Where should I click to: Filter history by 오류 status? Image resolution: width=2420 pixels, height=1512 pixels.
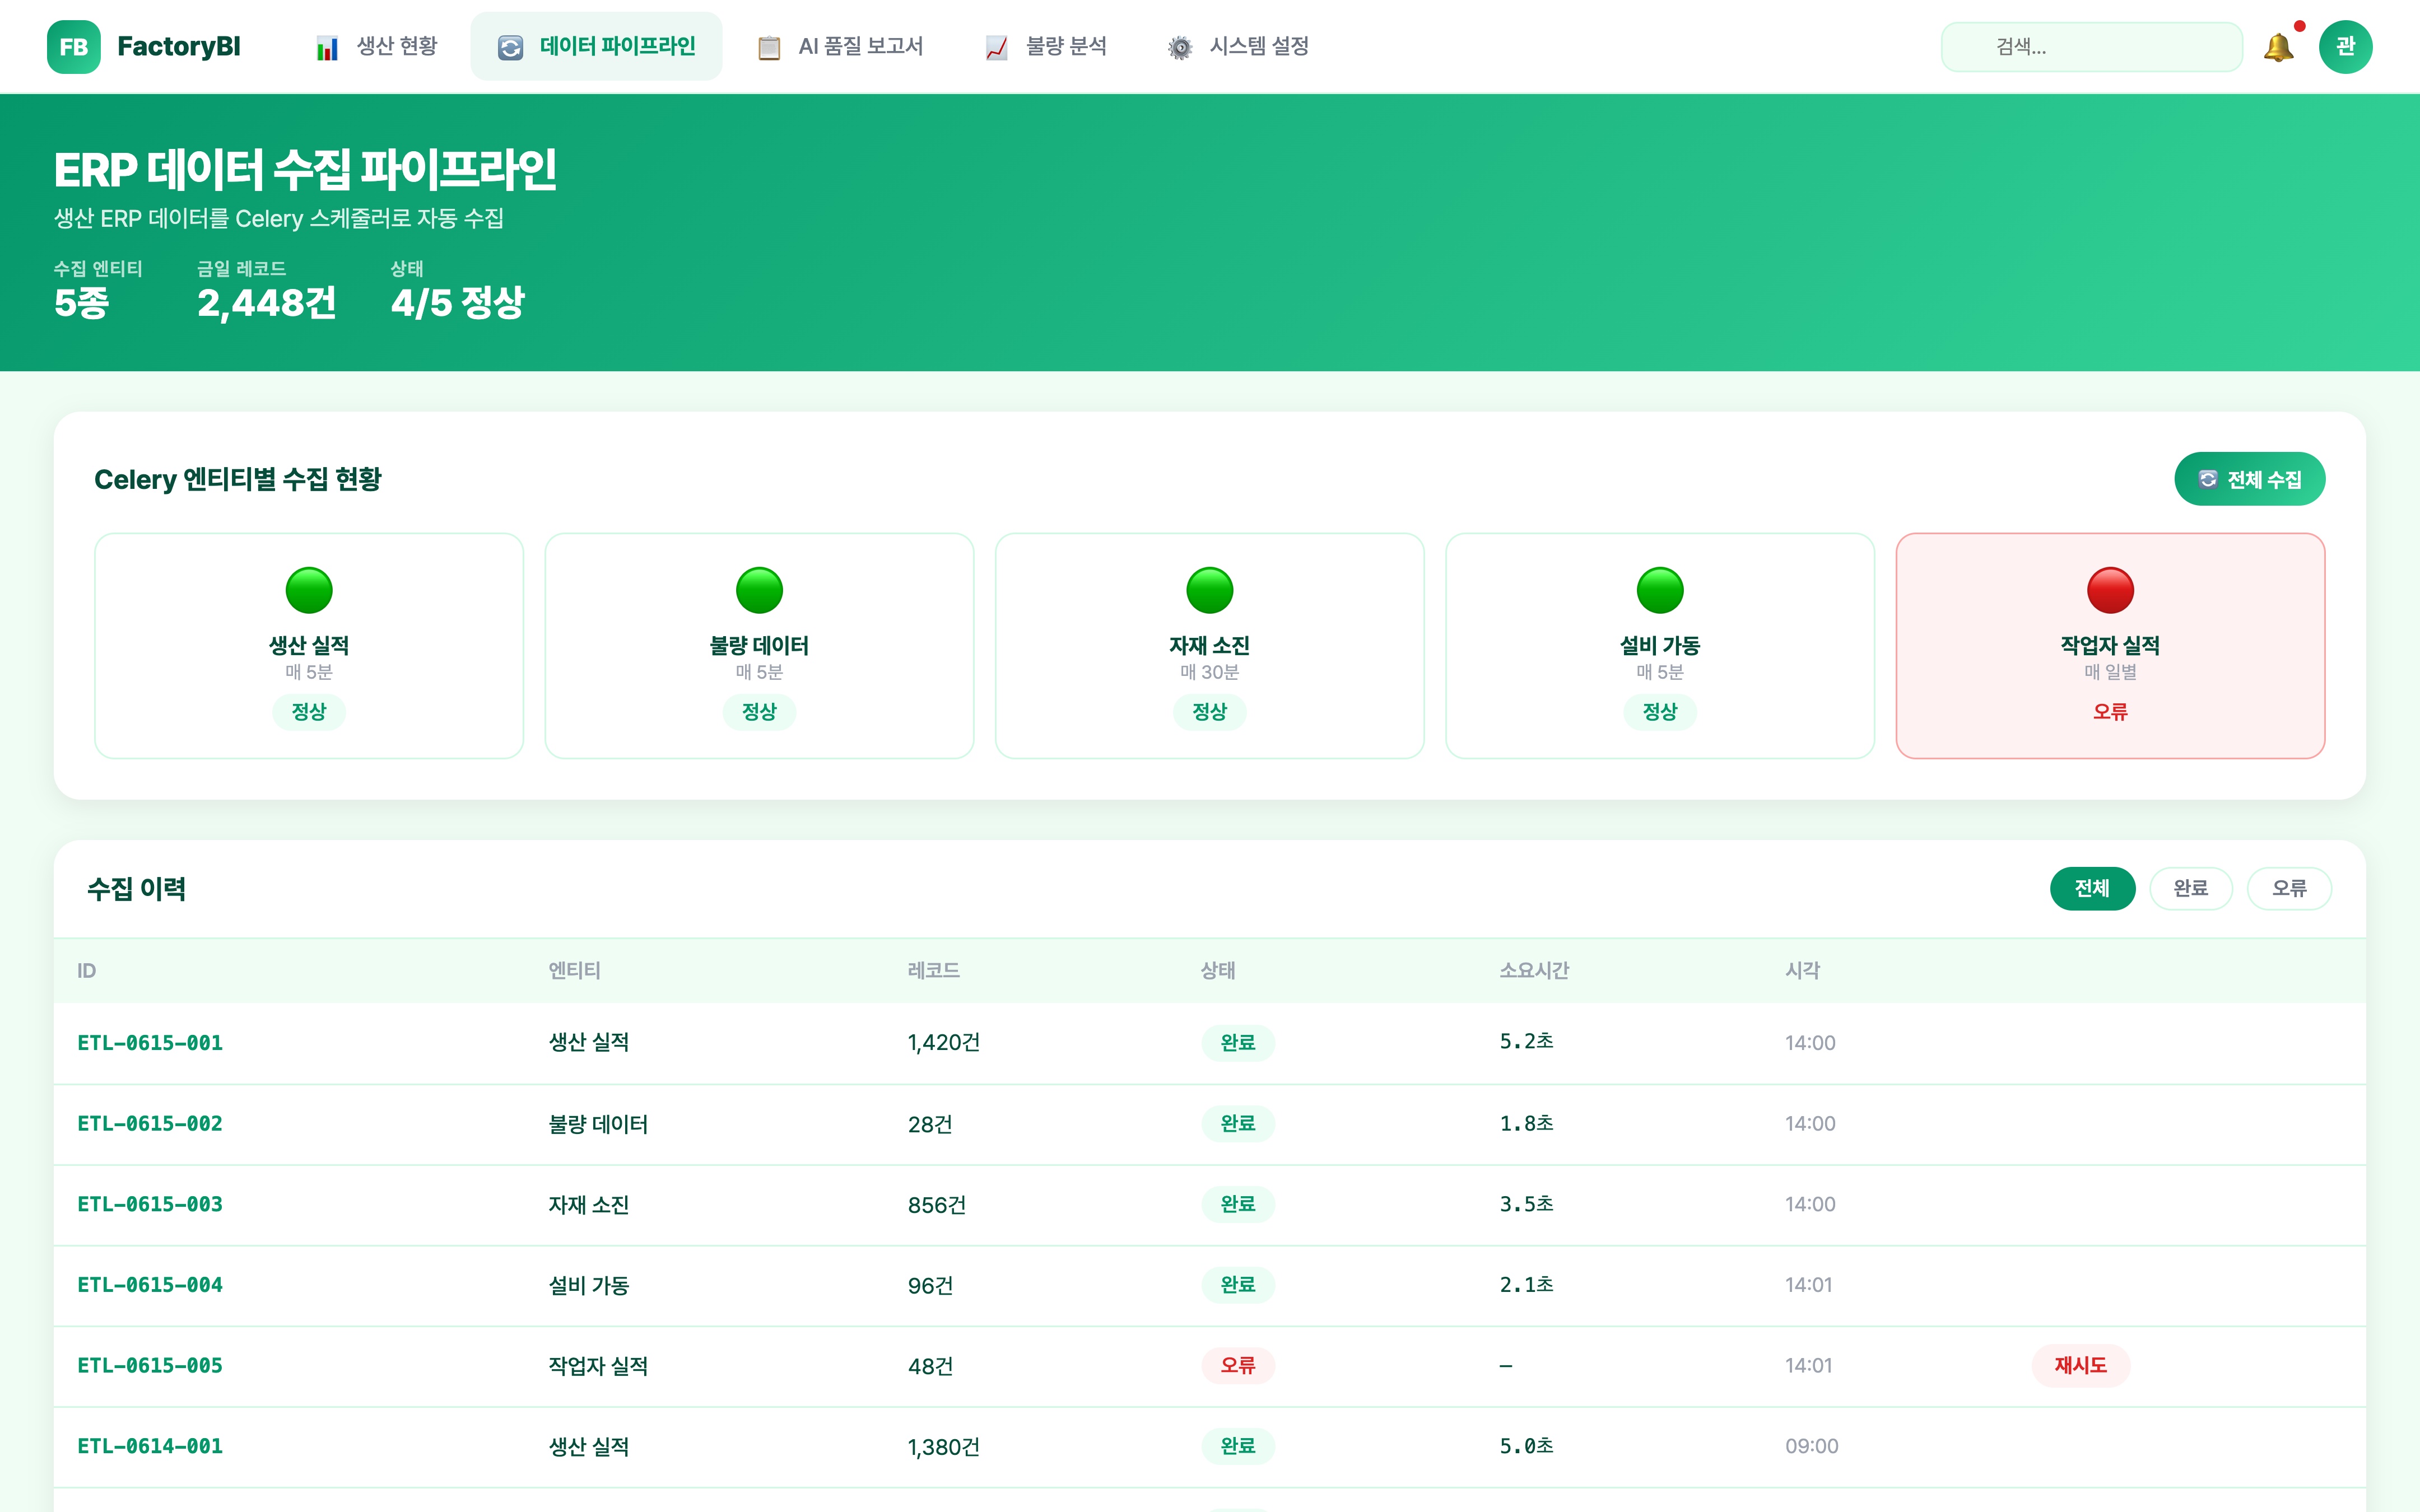tap(2288, 888)
